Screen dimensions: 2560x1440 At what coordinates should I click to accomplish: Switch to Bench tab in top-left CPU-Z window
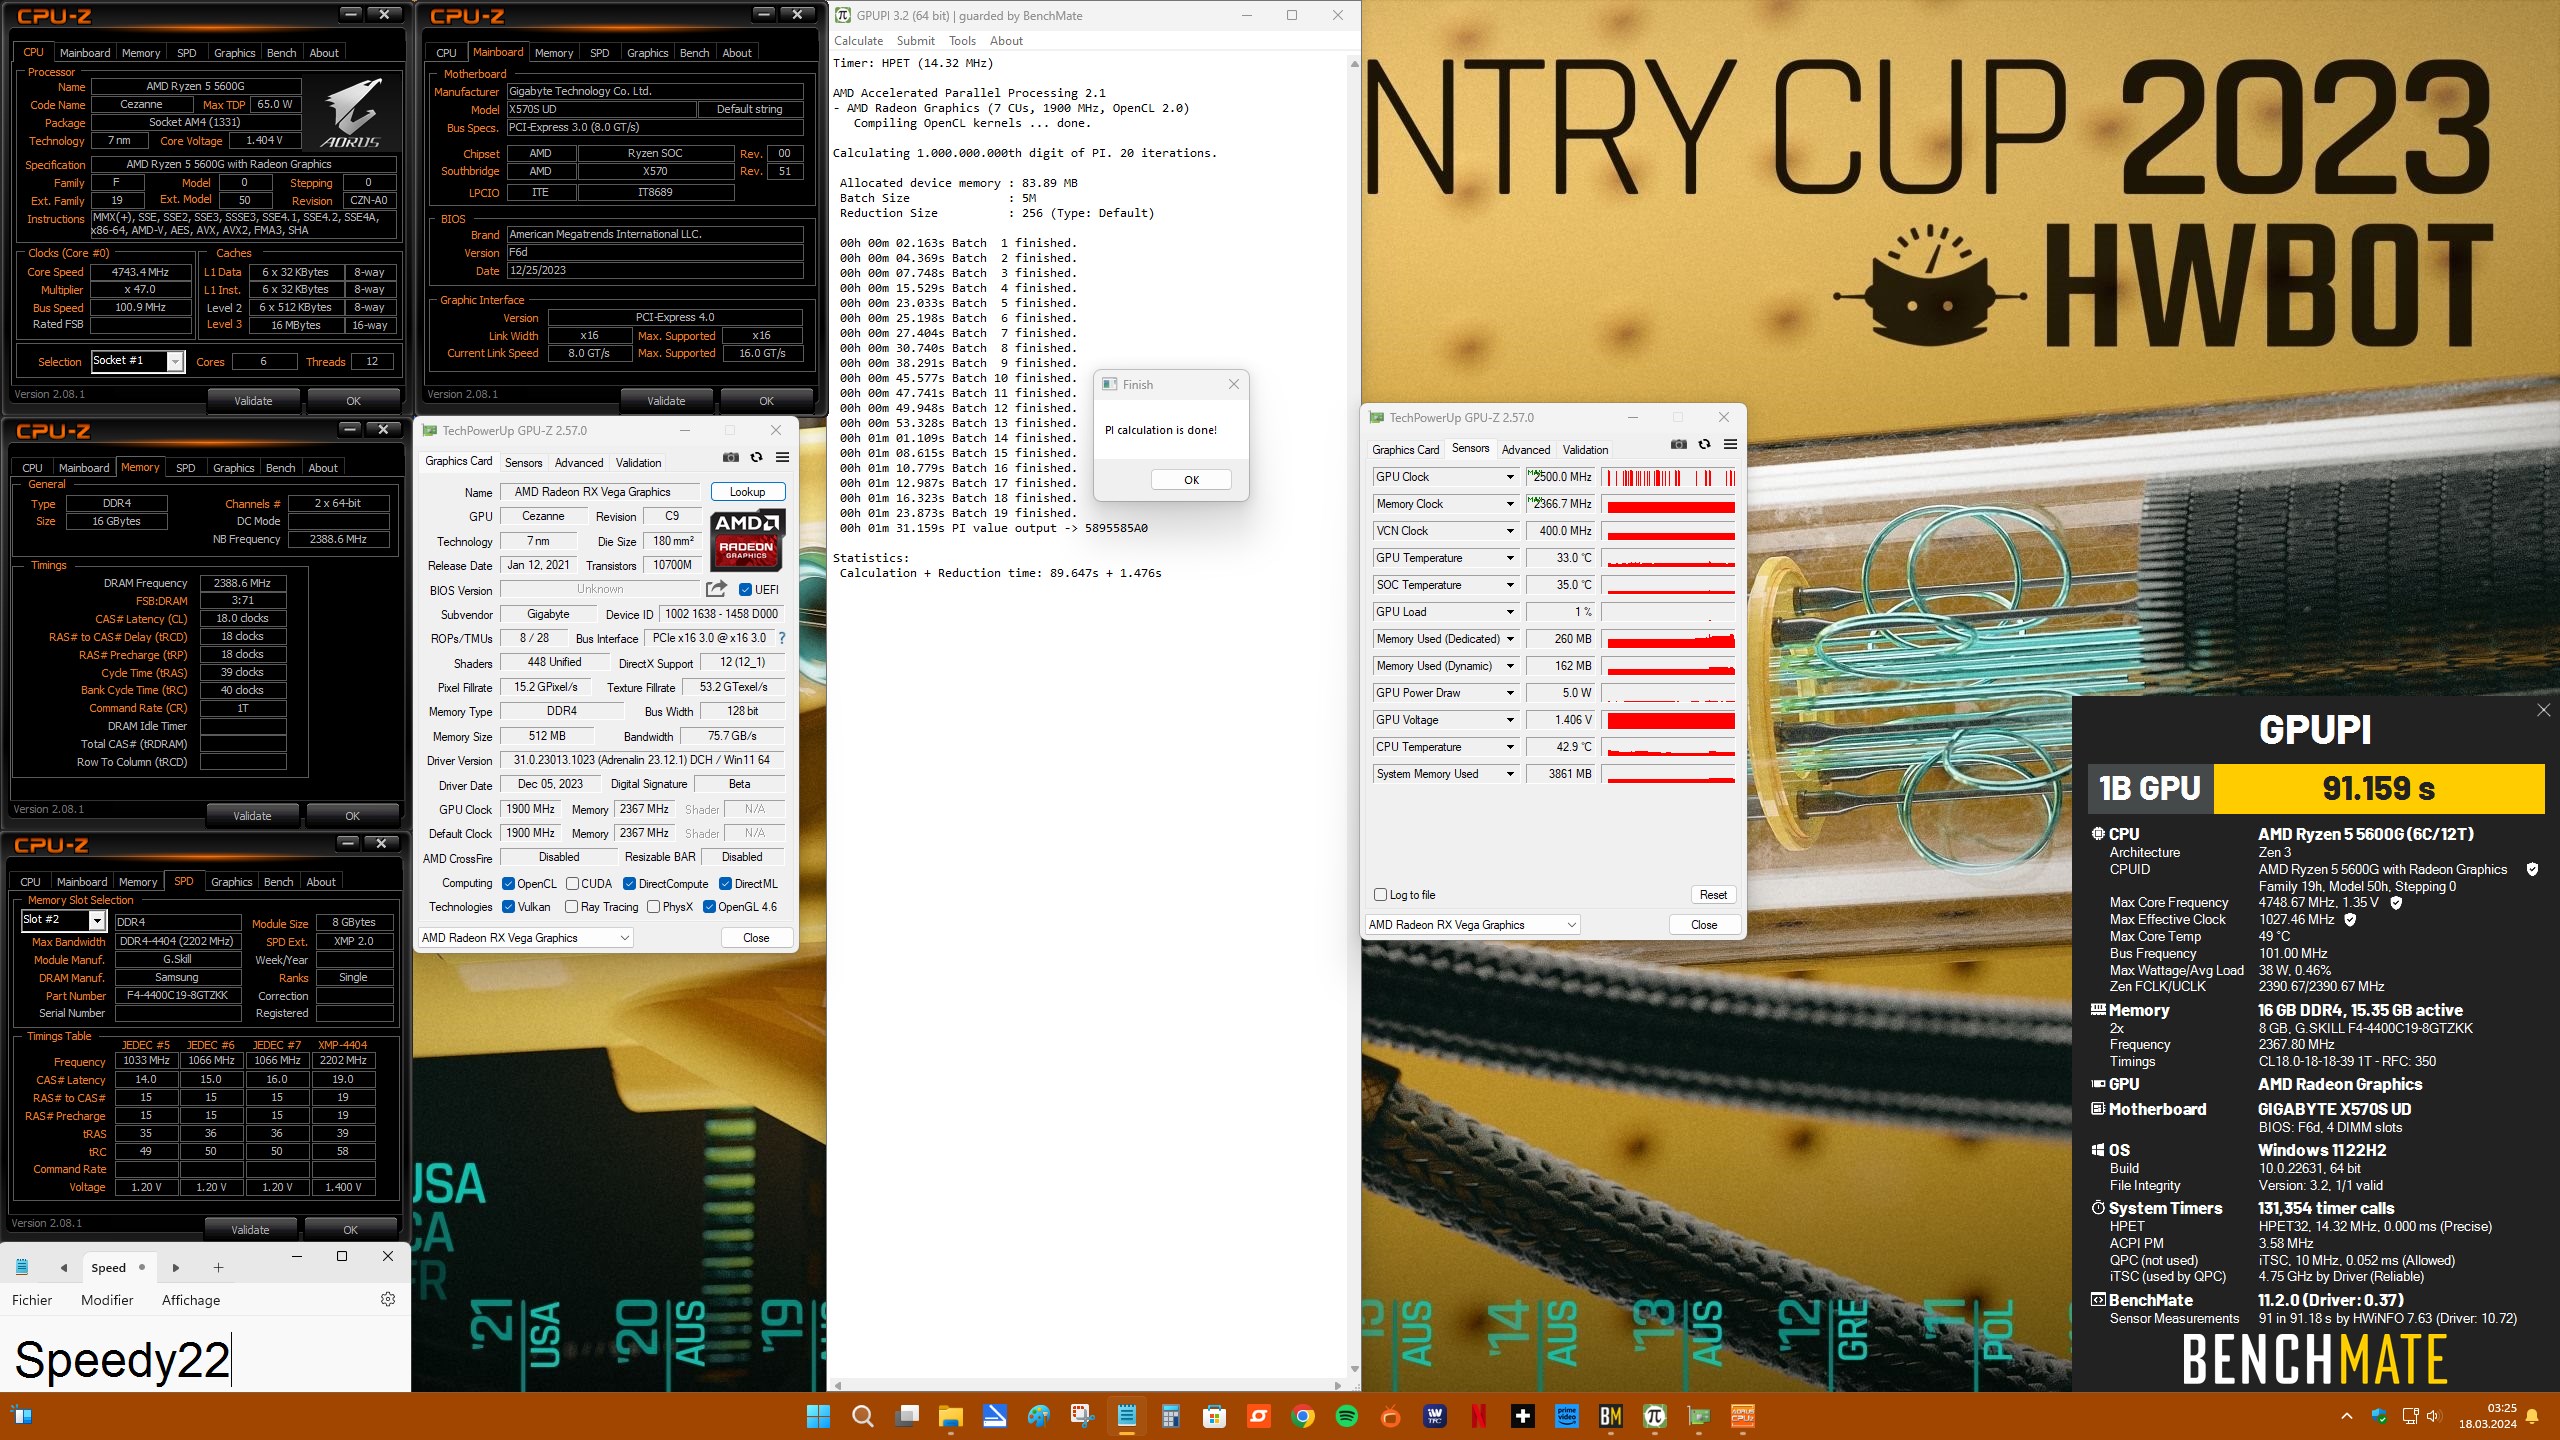pos(281,53)
